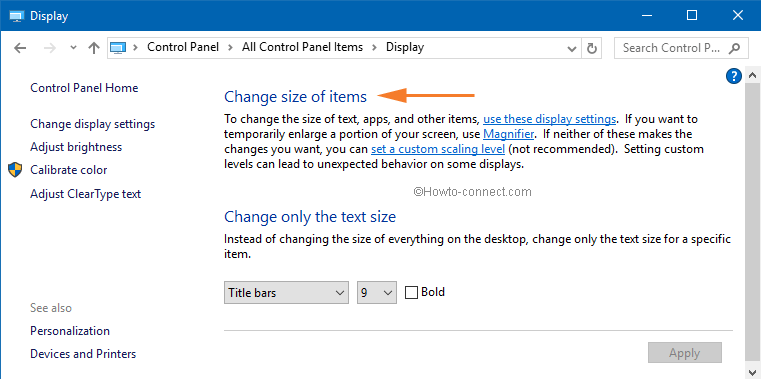This screenshot has width=761, height=379.
Task: Click the shield icon beside Calibrate color
Action: pyautogui.click(x=15, y=170)
